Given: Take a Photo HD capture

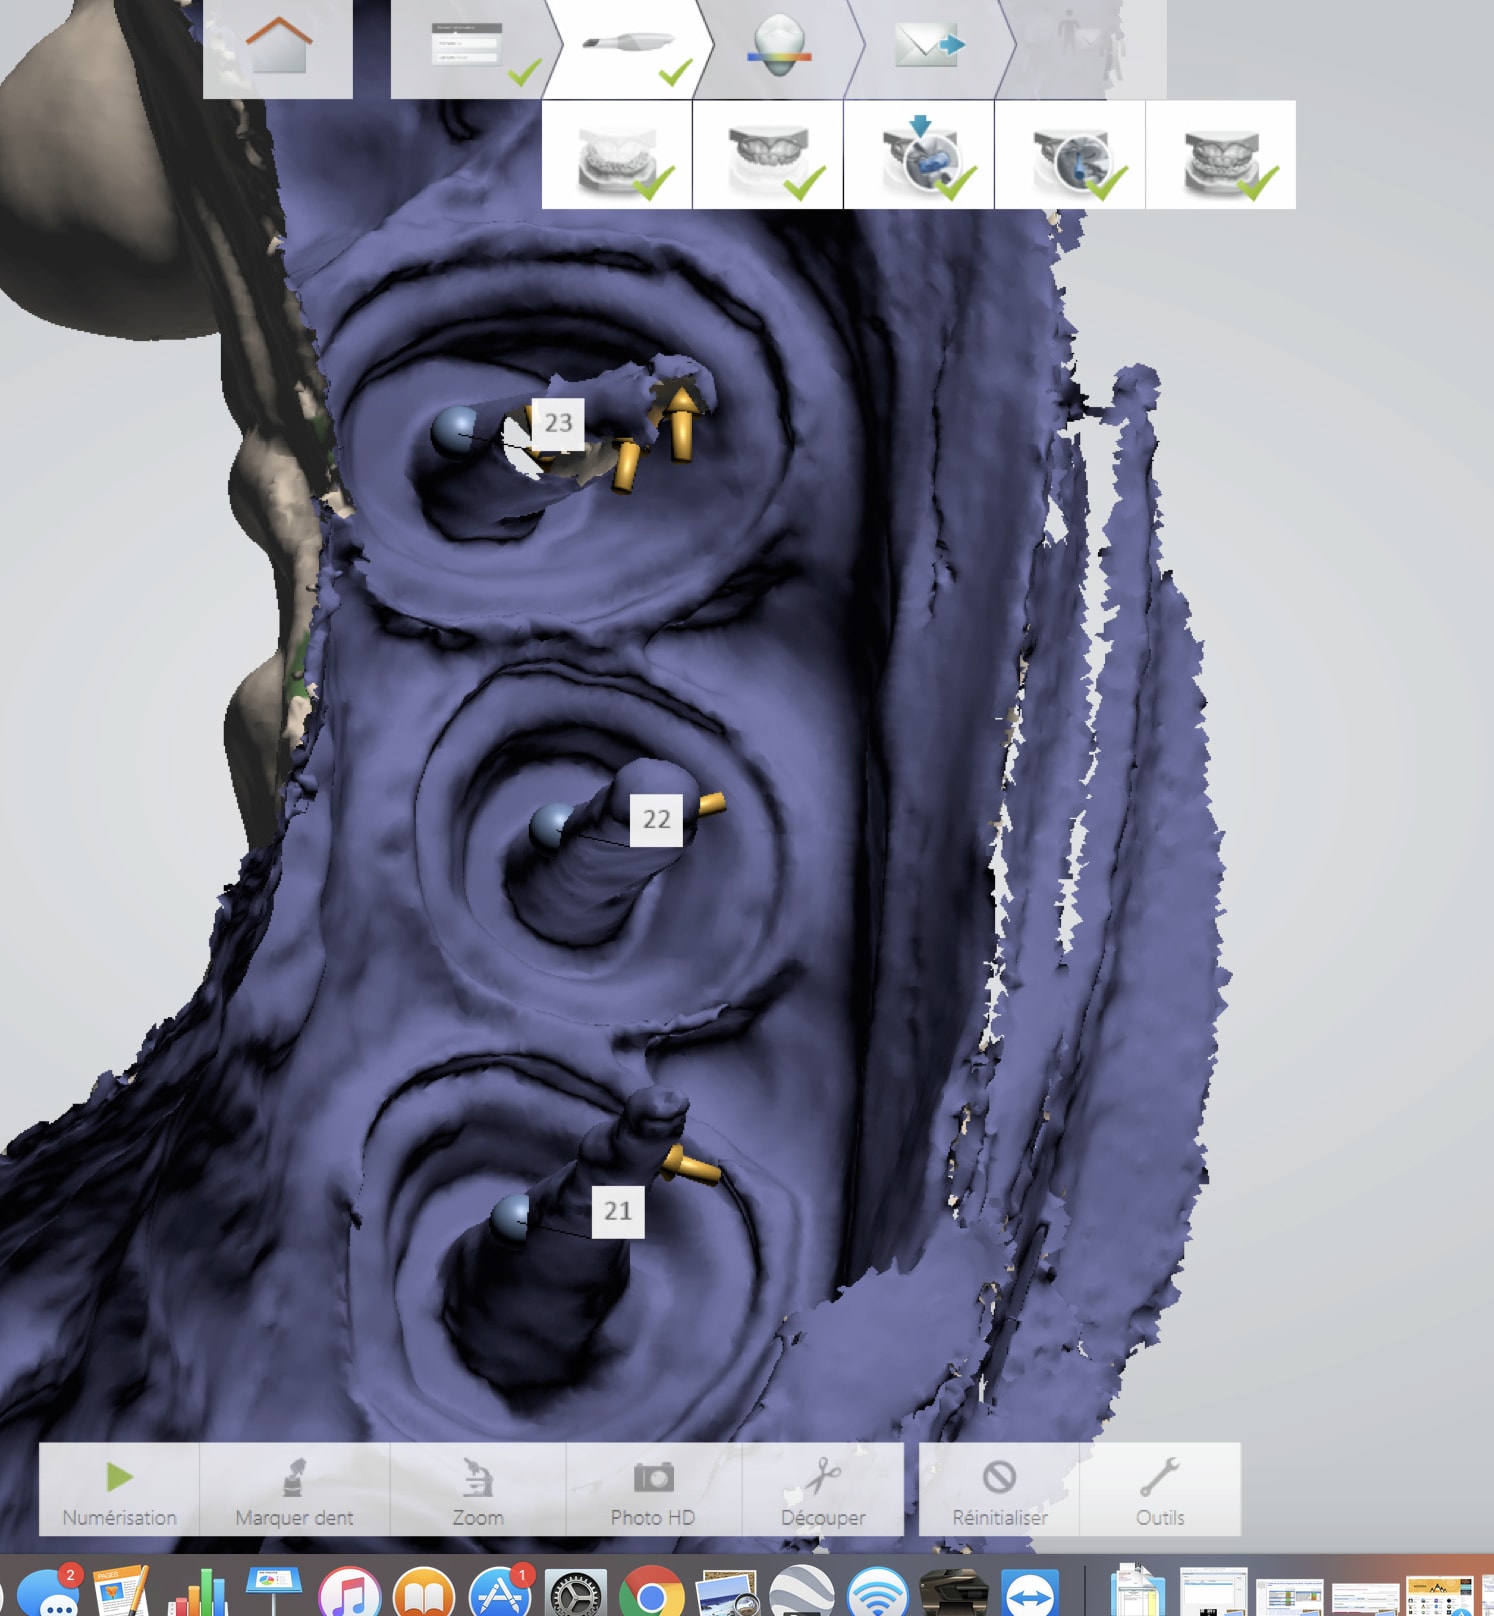Looking at the screenshot, I should (x=653, y=1490).
